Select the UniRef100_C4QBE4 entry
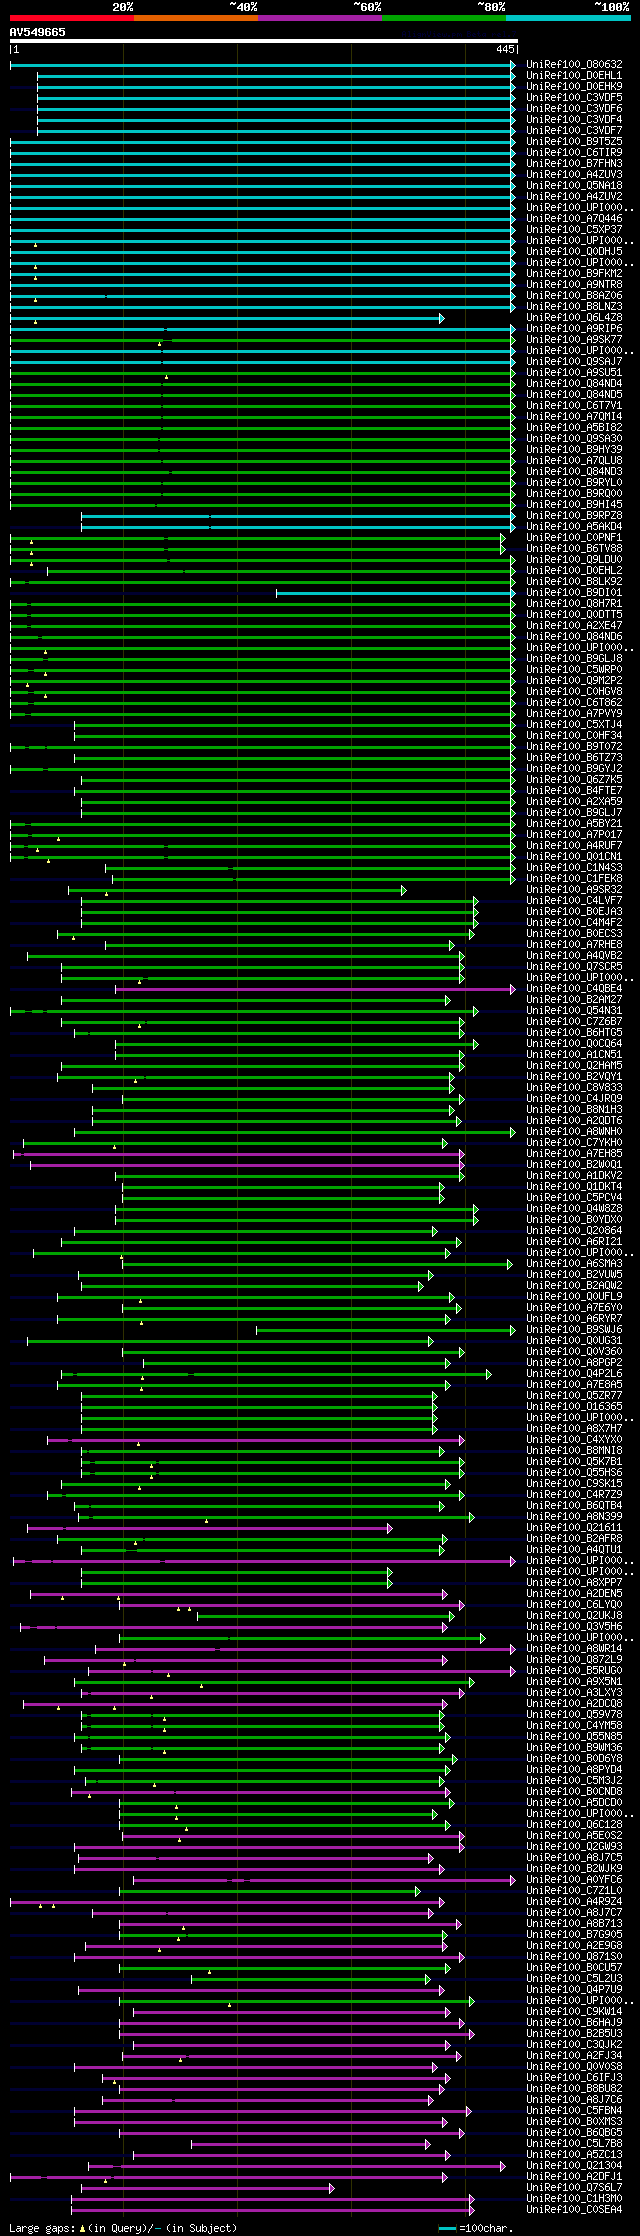The width and height of the screenshot is (640, 2236). point(574,988)
